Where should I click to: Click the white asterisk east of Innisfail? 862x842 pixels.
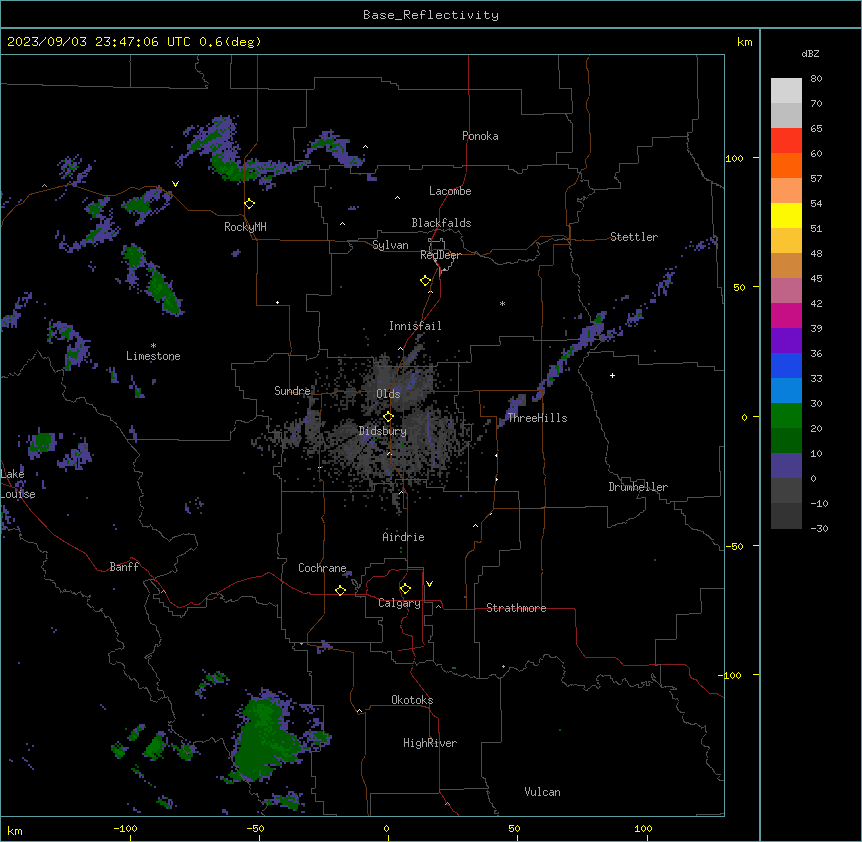(502, 303)
